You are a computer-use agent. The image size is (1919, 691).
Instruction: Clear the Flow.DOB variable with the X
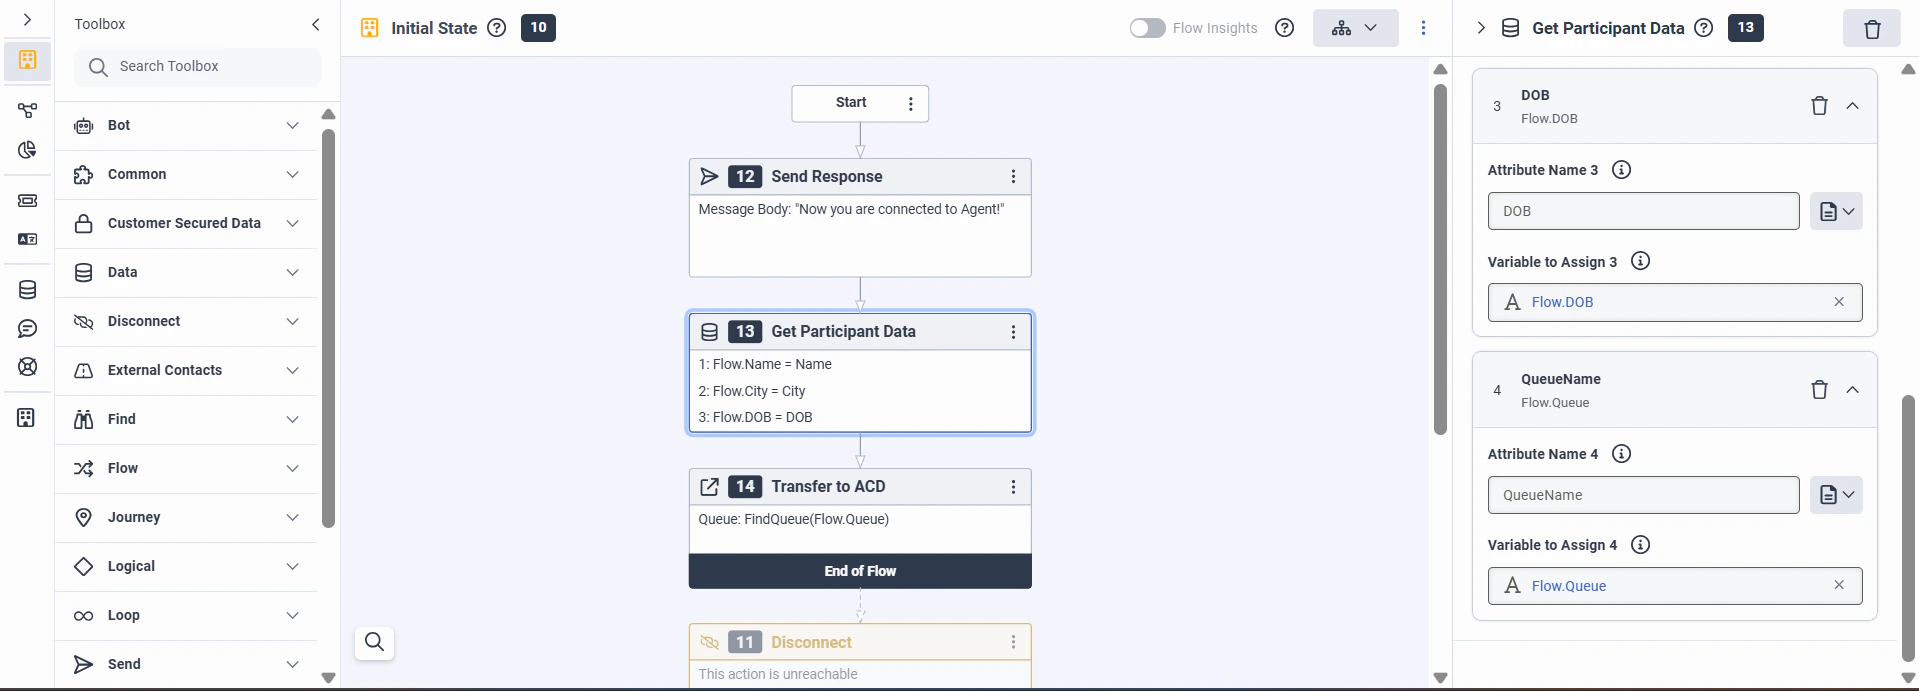(x=1838, y=301)
